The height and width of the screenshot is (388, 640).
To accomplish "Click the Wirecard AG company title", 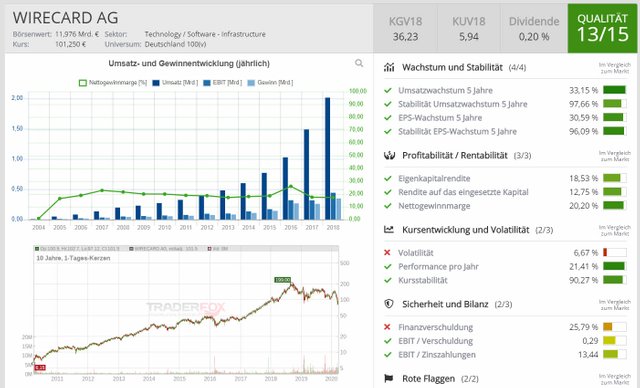I will coord(65,18).
